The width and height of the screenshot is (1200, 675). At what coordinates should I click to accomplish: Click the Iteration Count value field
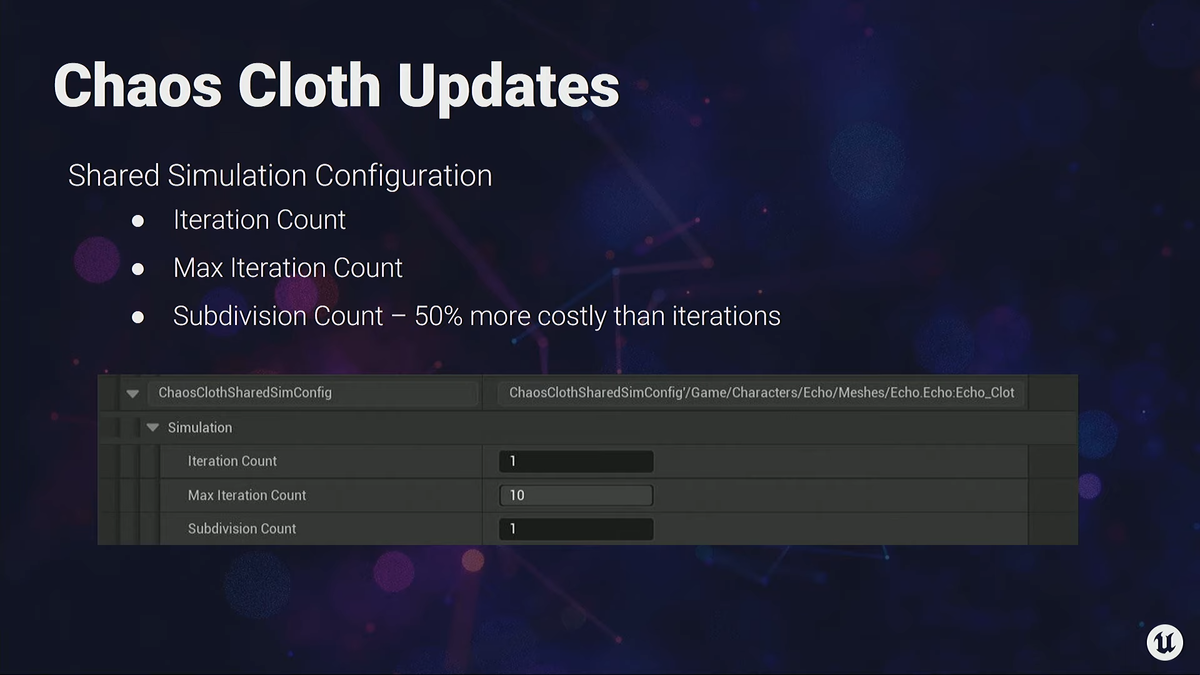[x=576, y=461]
